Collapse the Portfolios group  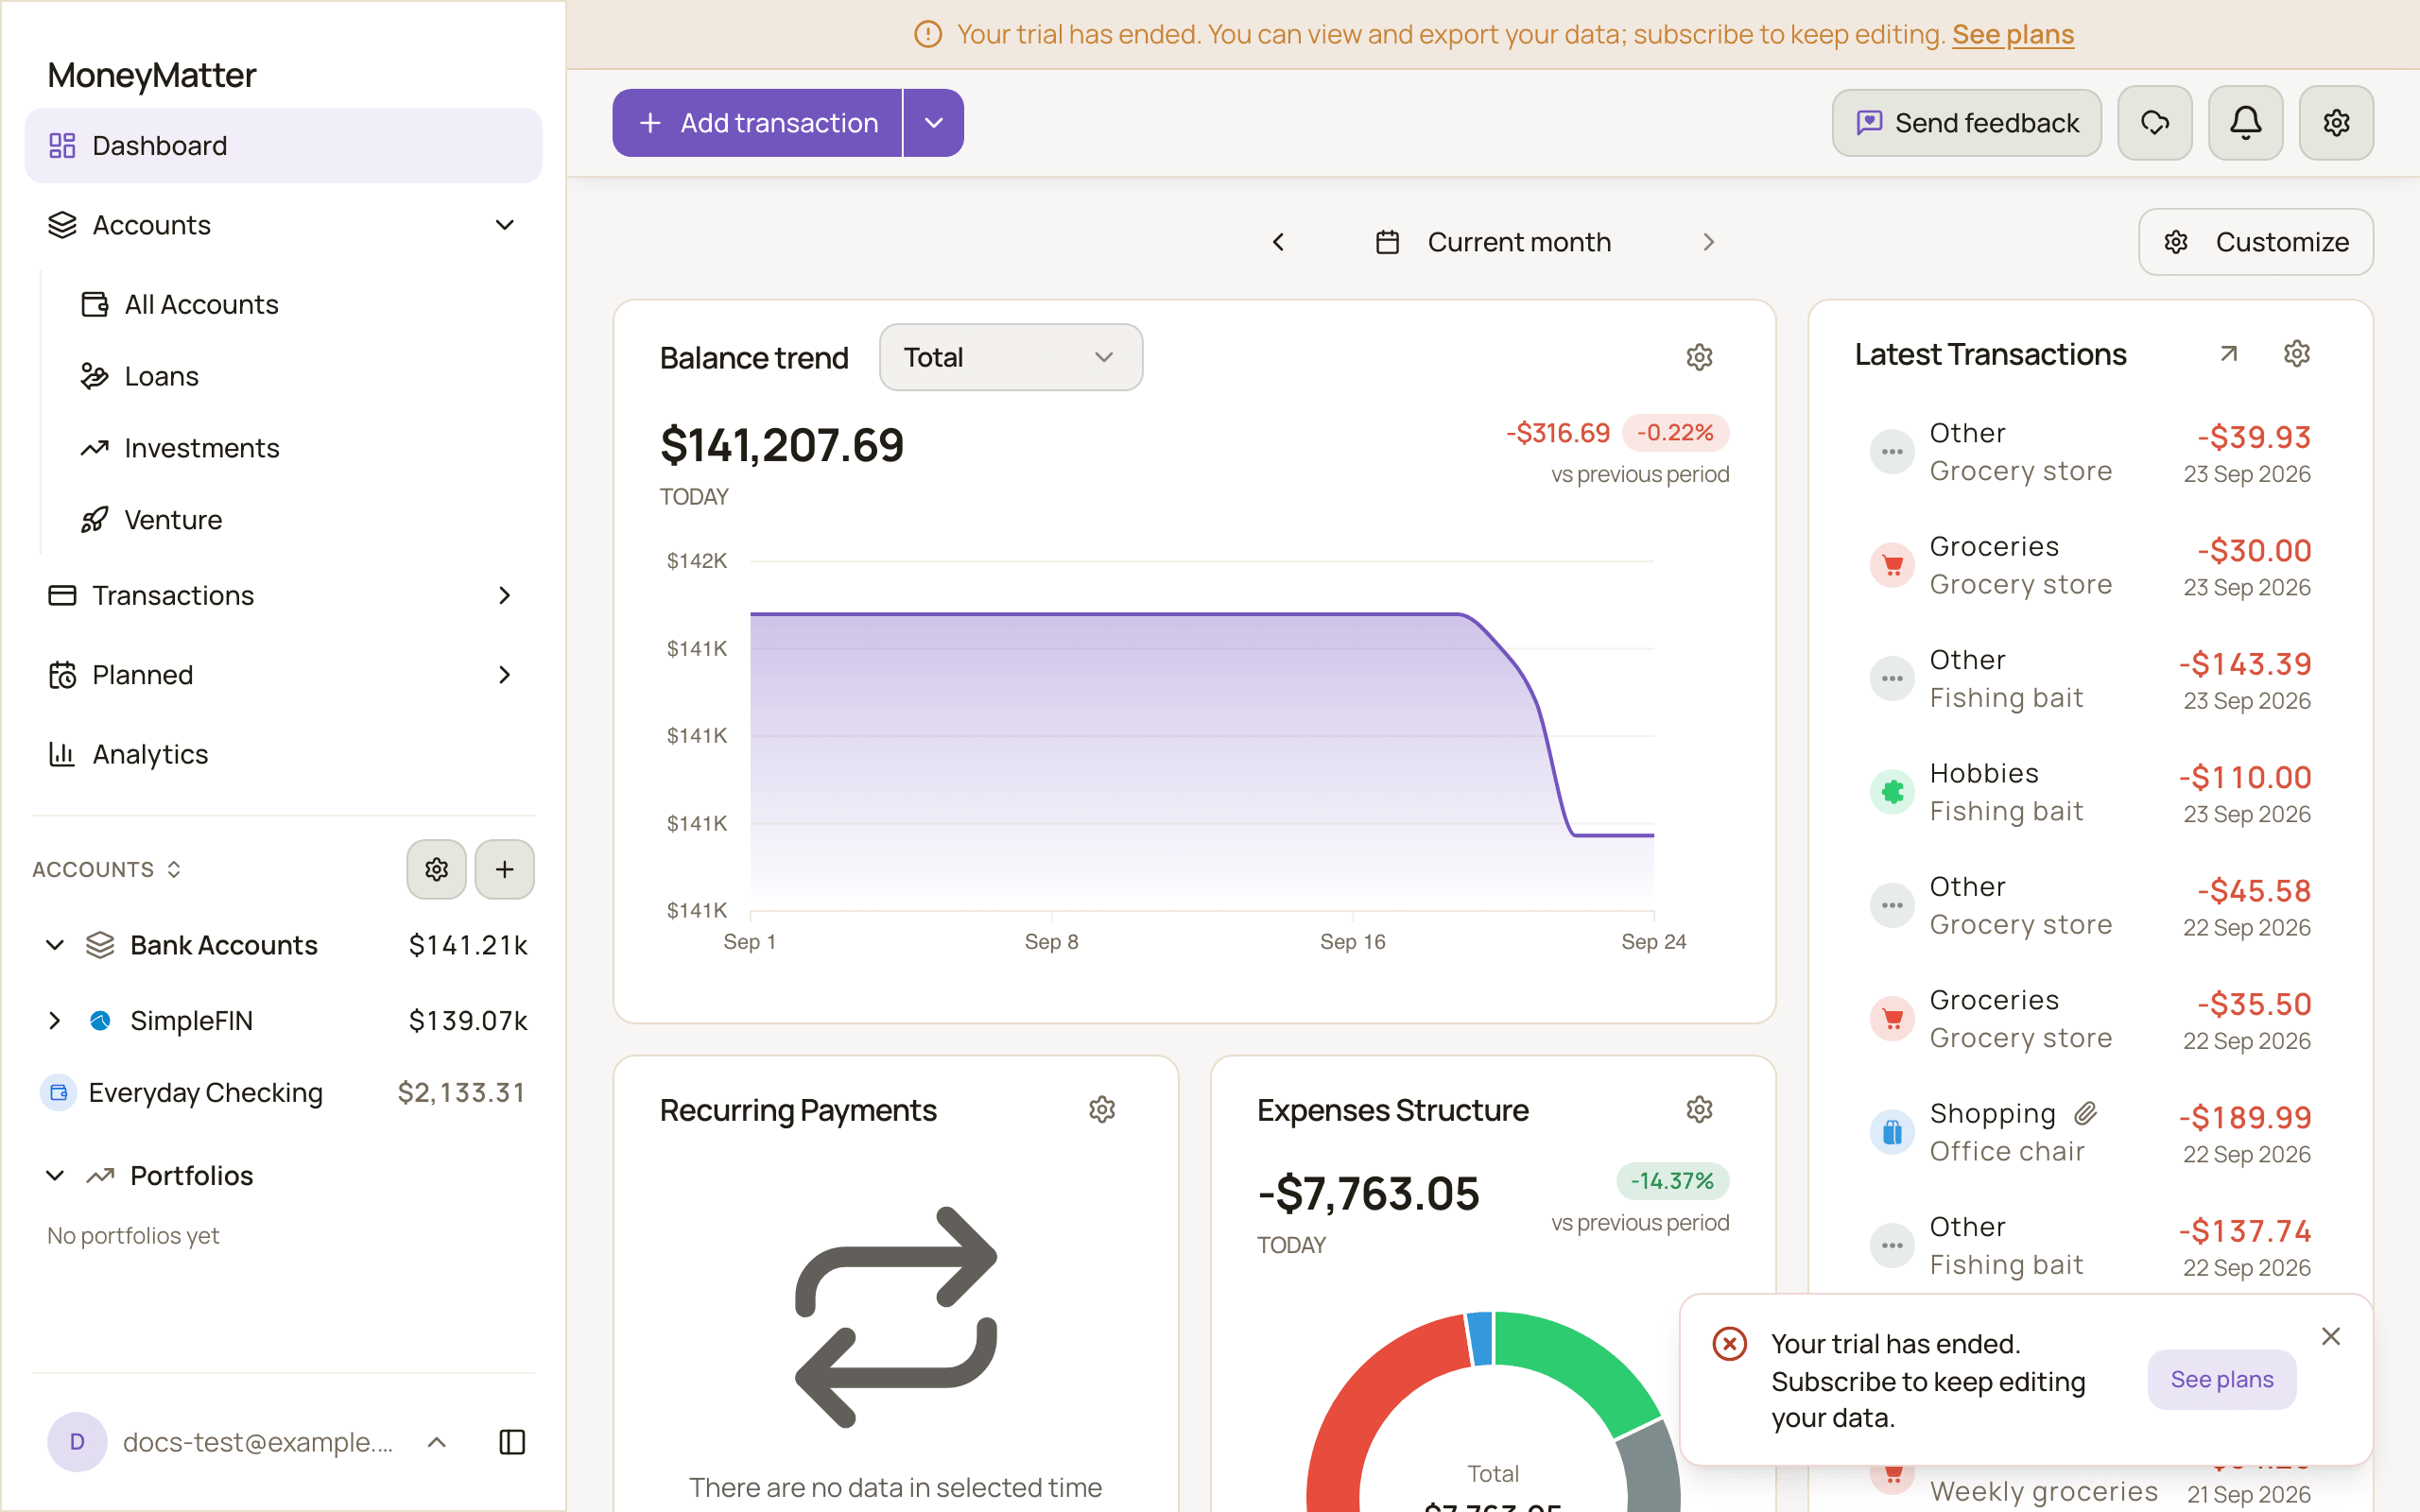[55, 1175]
